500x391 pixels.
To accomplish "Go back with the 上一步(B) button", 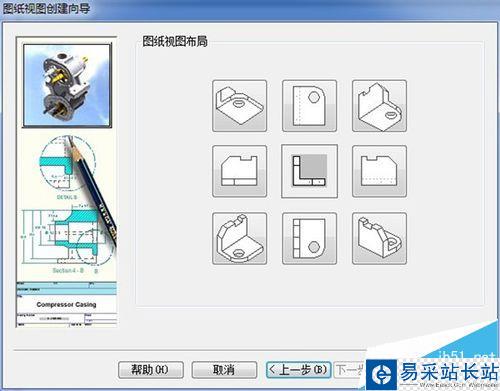I will click(x=298, y=370).
